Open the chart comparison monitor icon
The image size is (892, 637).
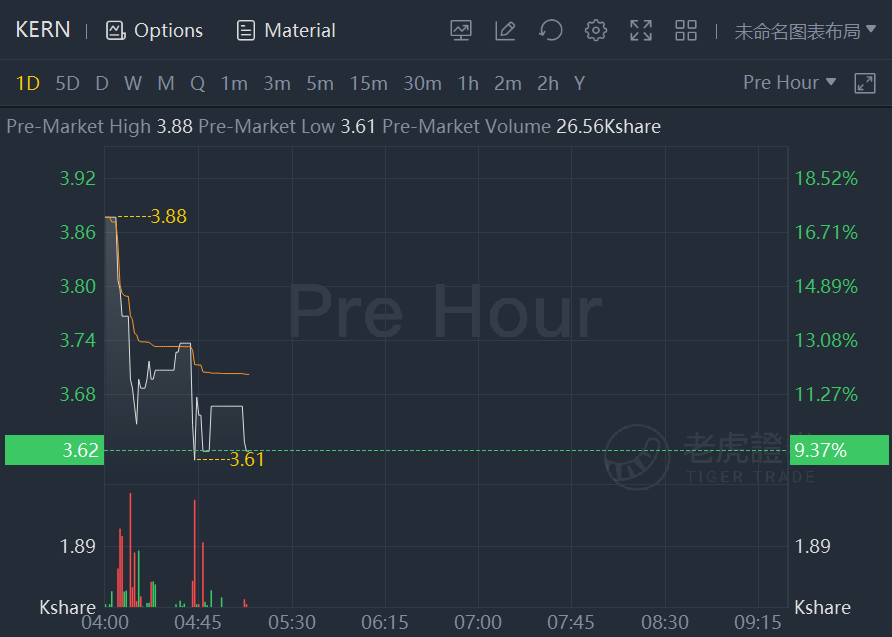coord(461,30)
